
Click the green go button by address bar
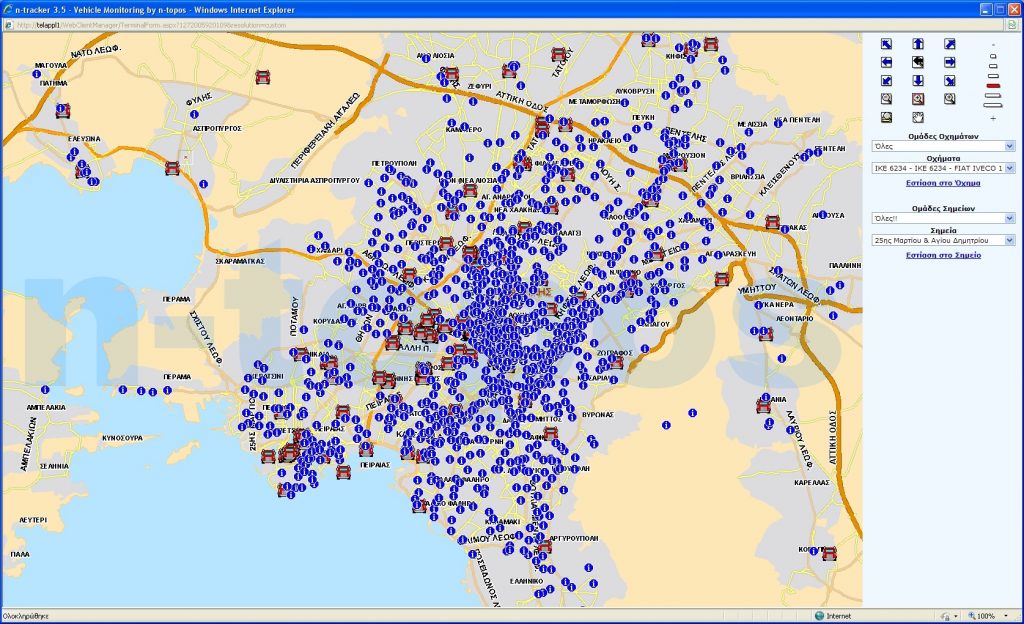1012,25
